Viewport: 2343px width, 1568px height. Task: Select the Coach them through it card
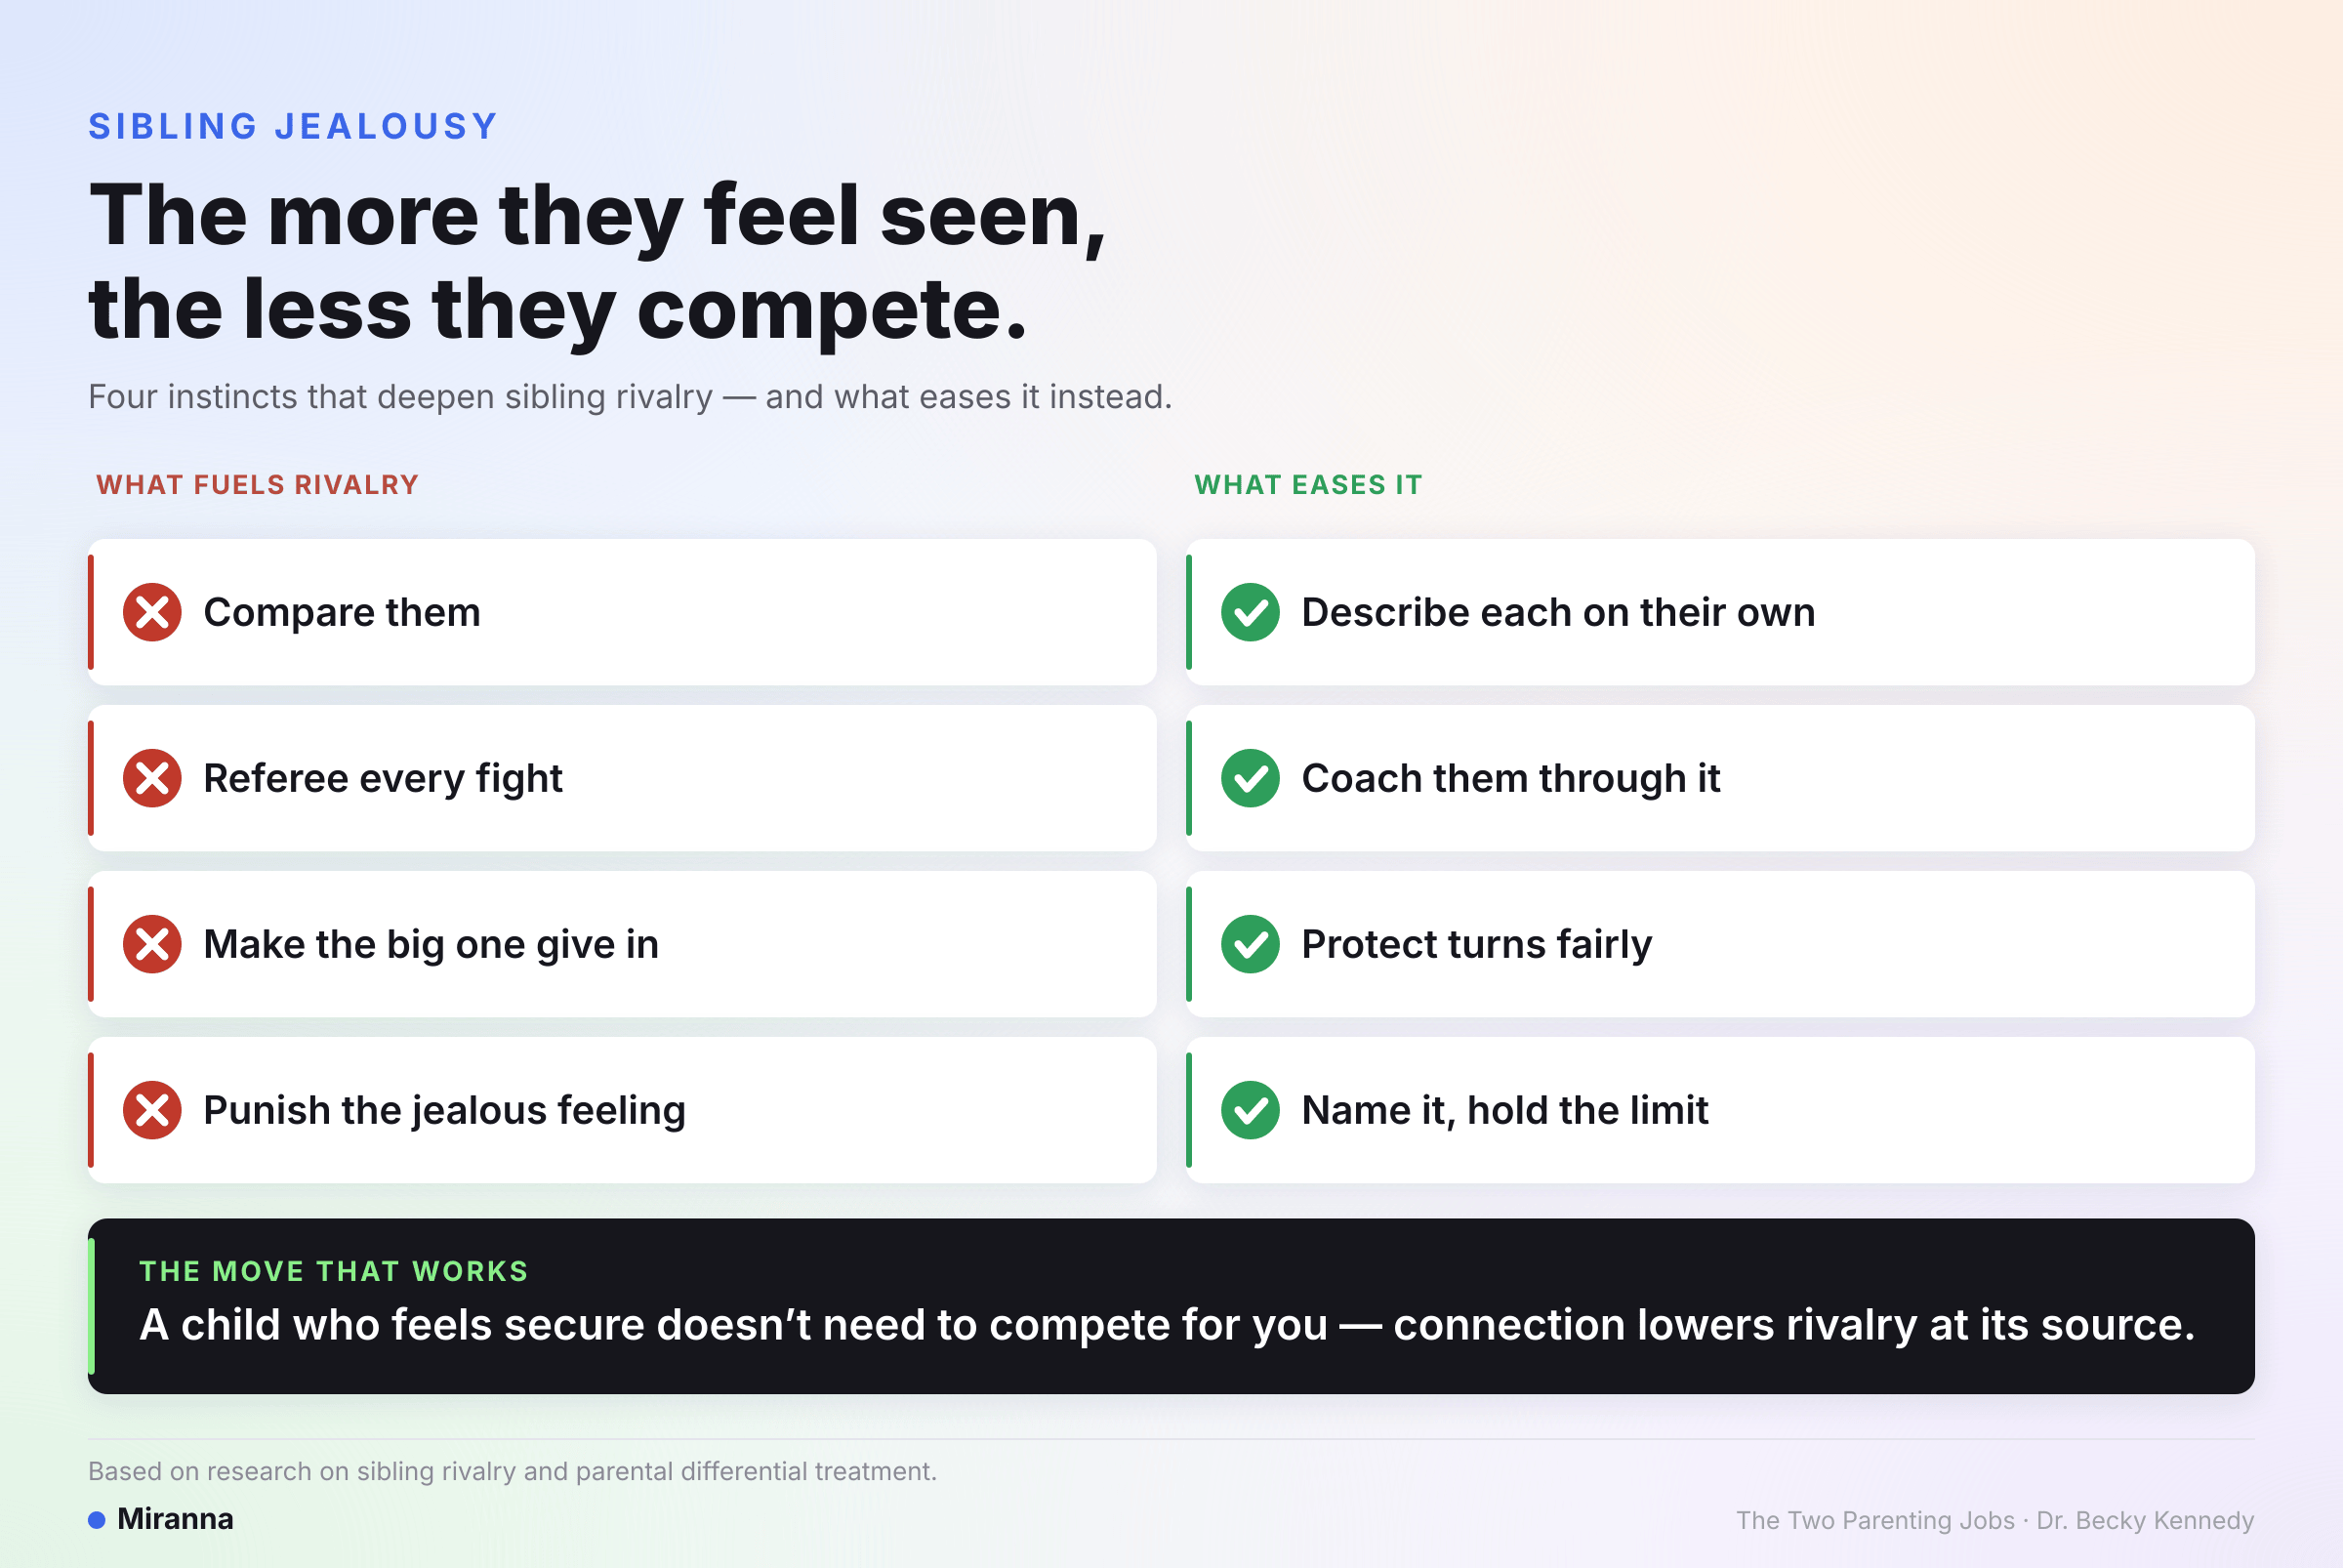1720,778
